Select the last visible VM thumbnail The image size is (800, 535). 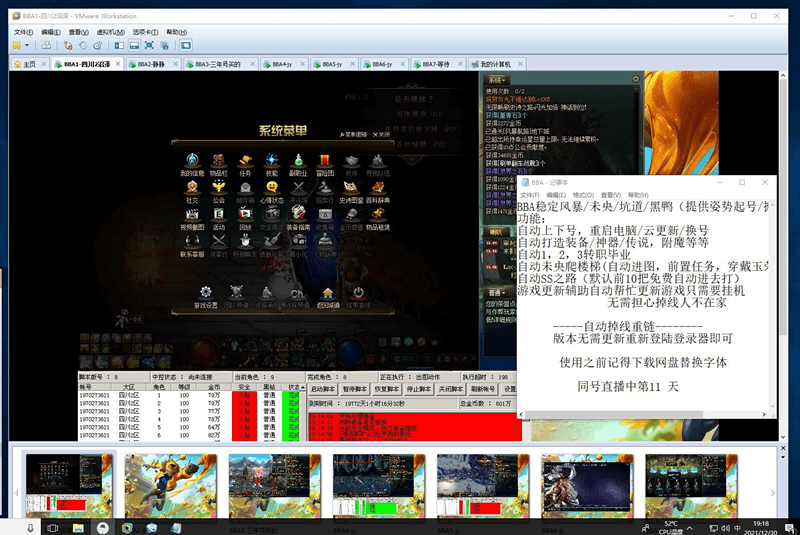[x=691, y=487]
